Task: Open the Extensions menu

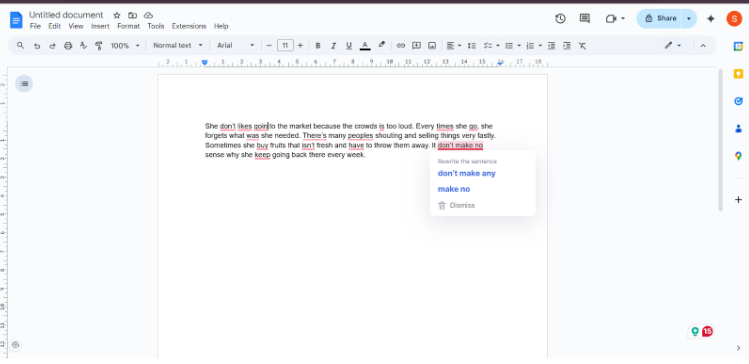Action: click(x=189, y=26)
